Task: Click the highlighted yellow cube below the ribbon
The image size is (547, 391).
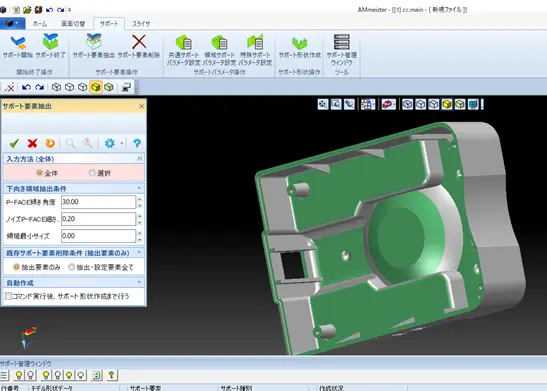Action: tap(96, 87)
